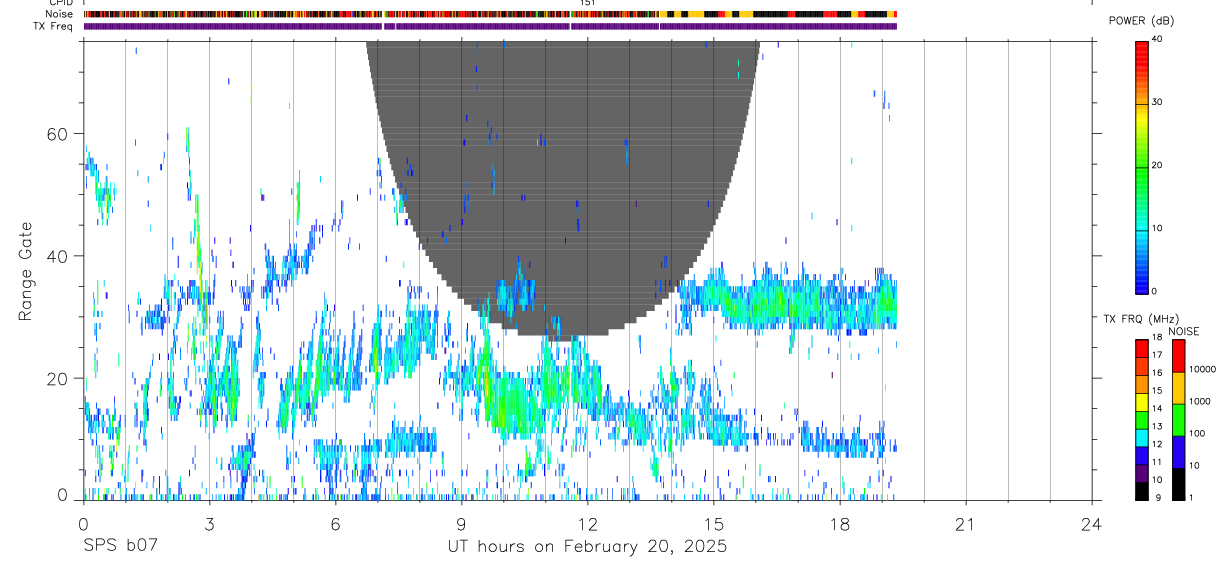Click the x-axis tick label '0'

[x=83, y=524]
